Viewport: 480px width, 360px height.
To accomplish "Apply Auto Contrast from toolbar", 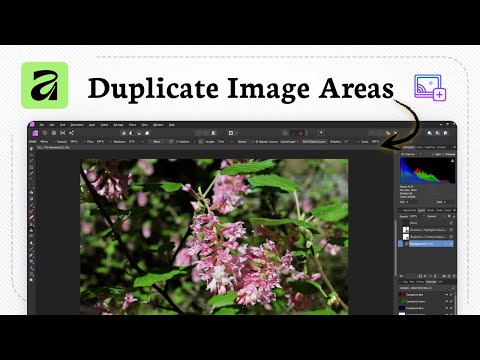I will [131, 133].
